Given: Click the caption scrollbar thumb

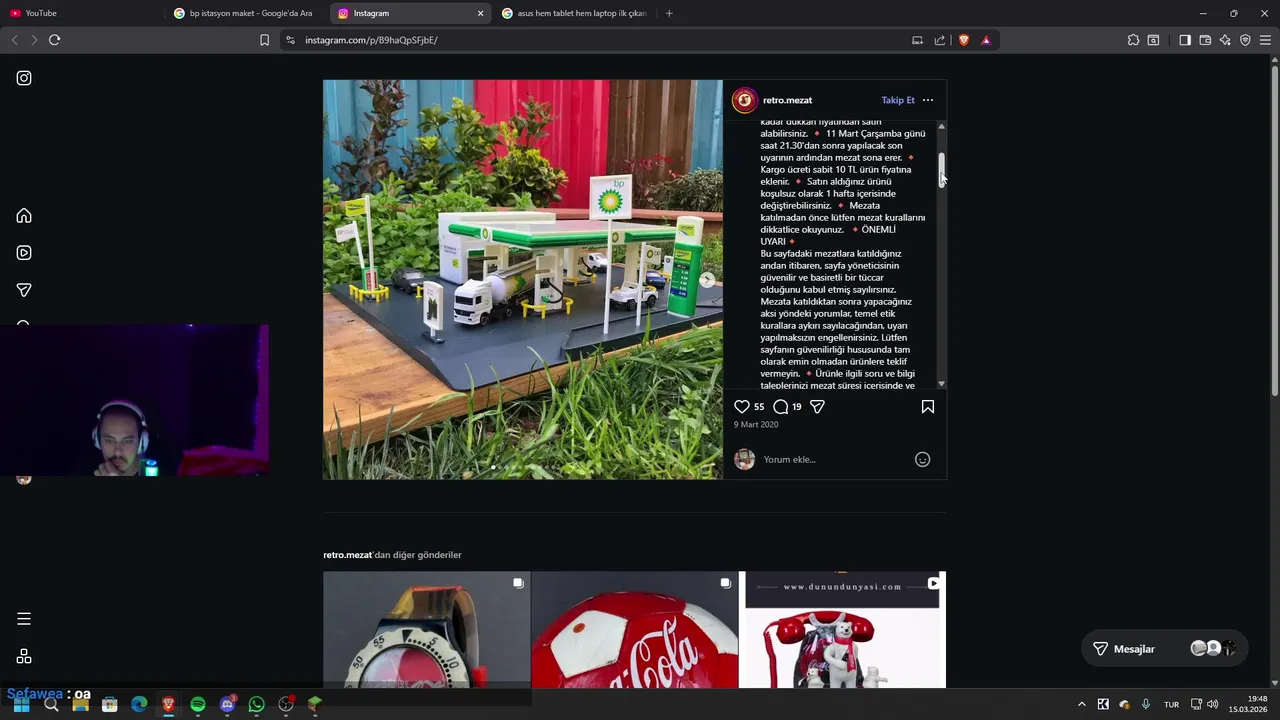Looking at the screenshot, I should pos(941,170).
